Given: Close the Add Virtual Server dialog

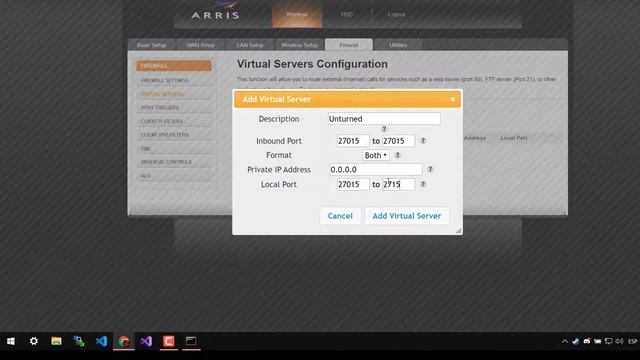Looking at the screenshot, I should (x=453, y=100).
